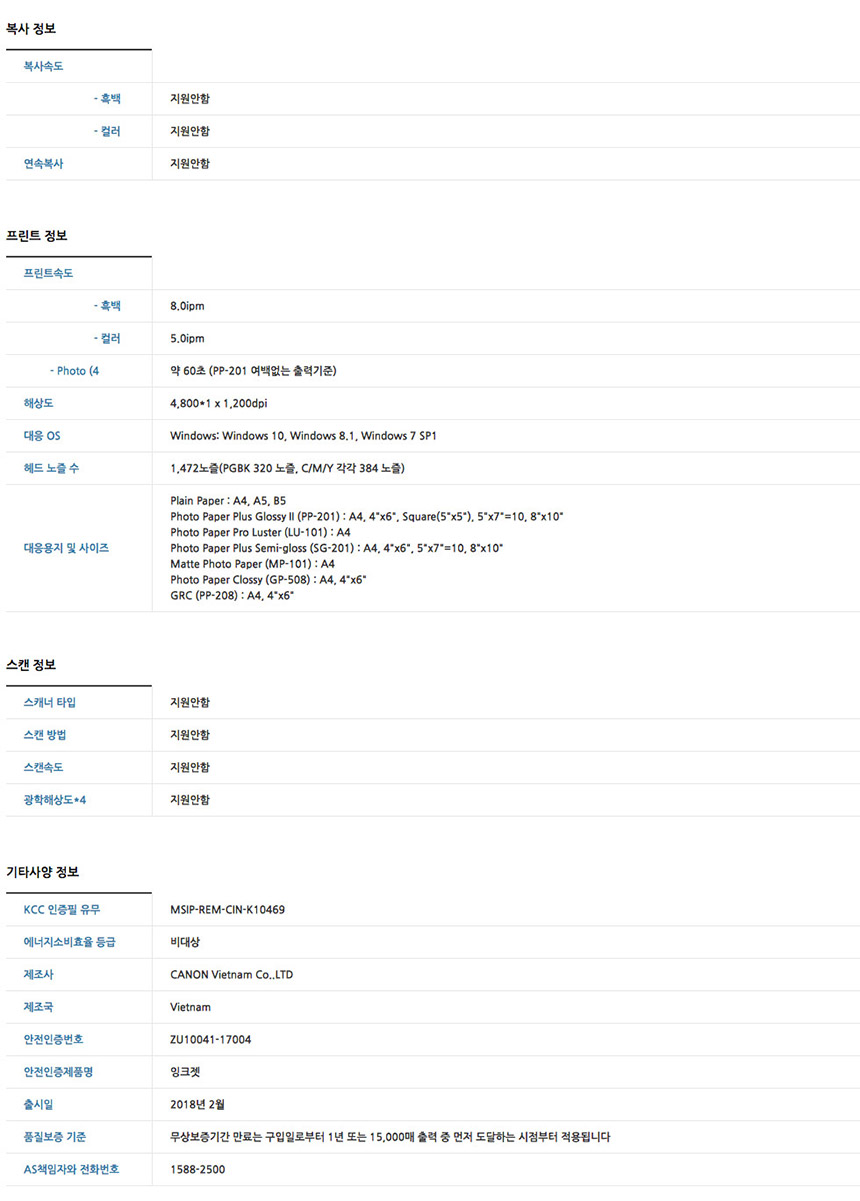Image resolution: width=860 pixels, height=1201 pixels.
Task: Click the 기타사양 정보 section heading
Action: [x=42, y=872]
